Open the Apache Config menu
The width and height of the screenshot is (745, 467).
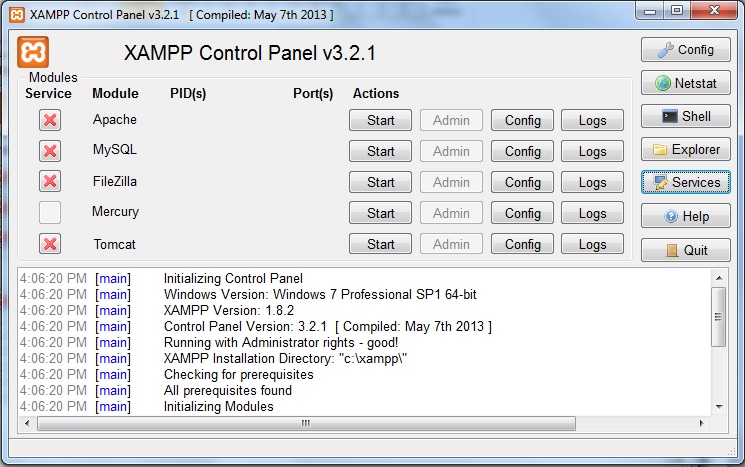pyautogui.click(x=522, y=120)
